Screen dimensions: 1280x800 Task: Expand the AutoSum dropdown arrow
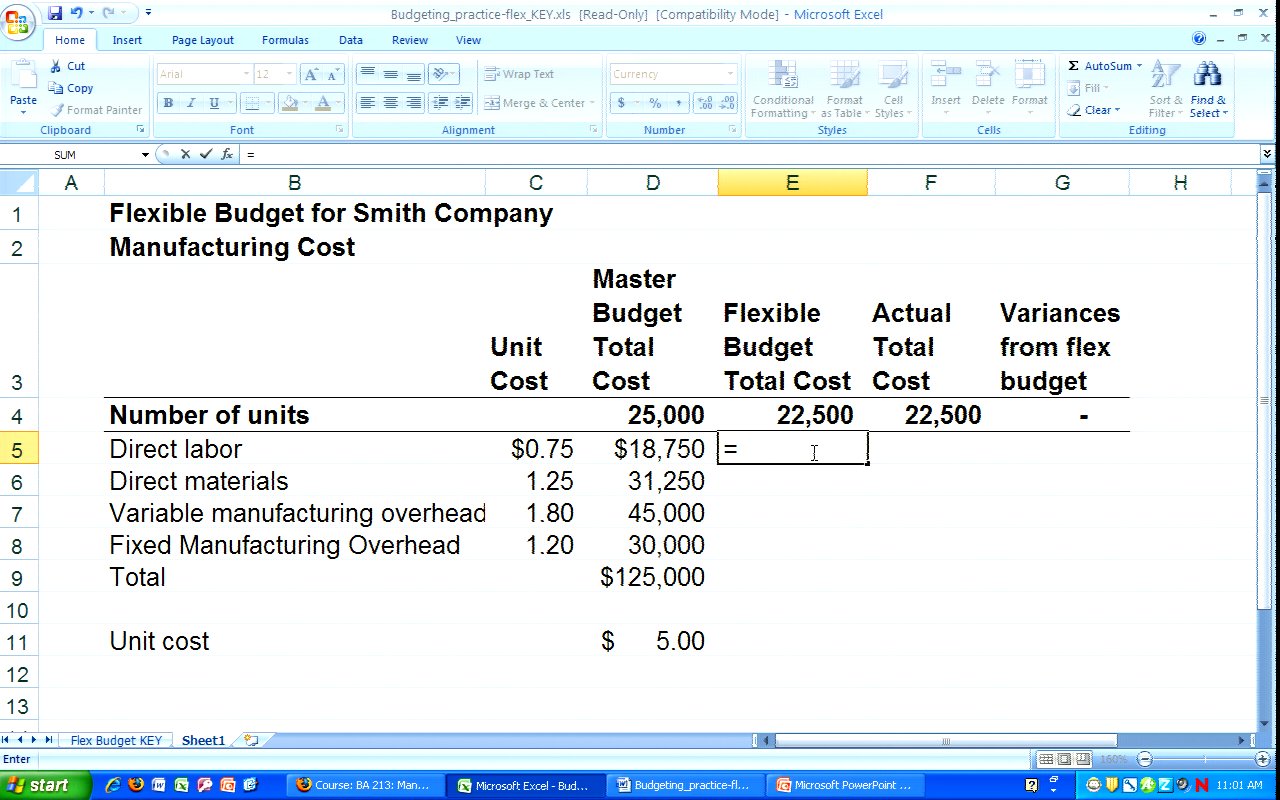[x=1139, y=66]
